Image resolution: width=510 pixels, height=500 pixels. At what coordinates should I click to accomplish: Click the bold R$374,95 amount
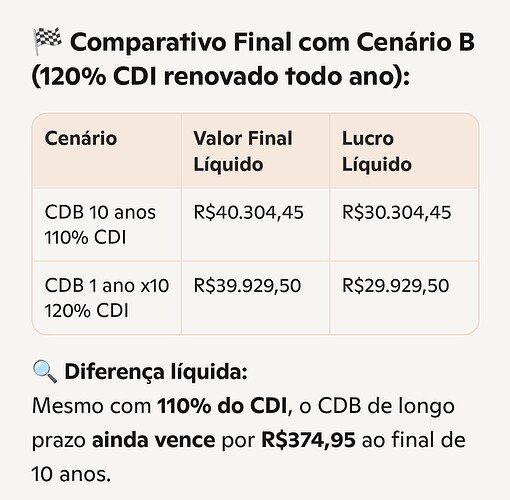click(x=309, y=440)
